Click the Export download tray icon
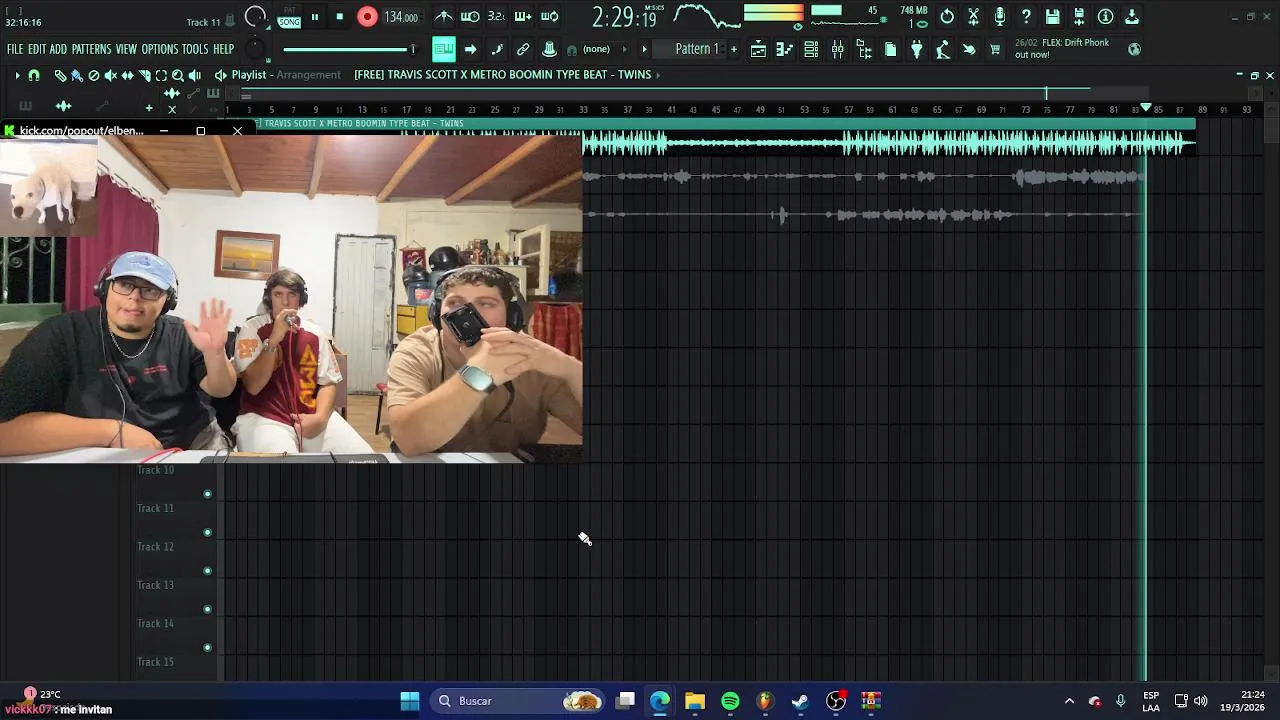 (1132, 16)
